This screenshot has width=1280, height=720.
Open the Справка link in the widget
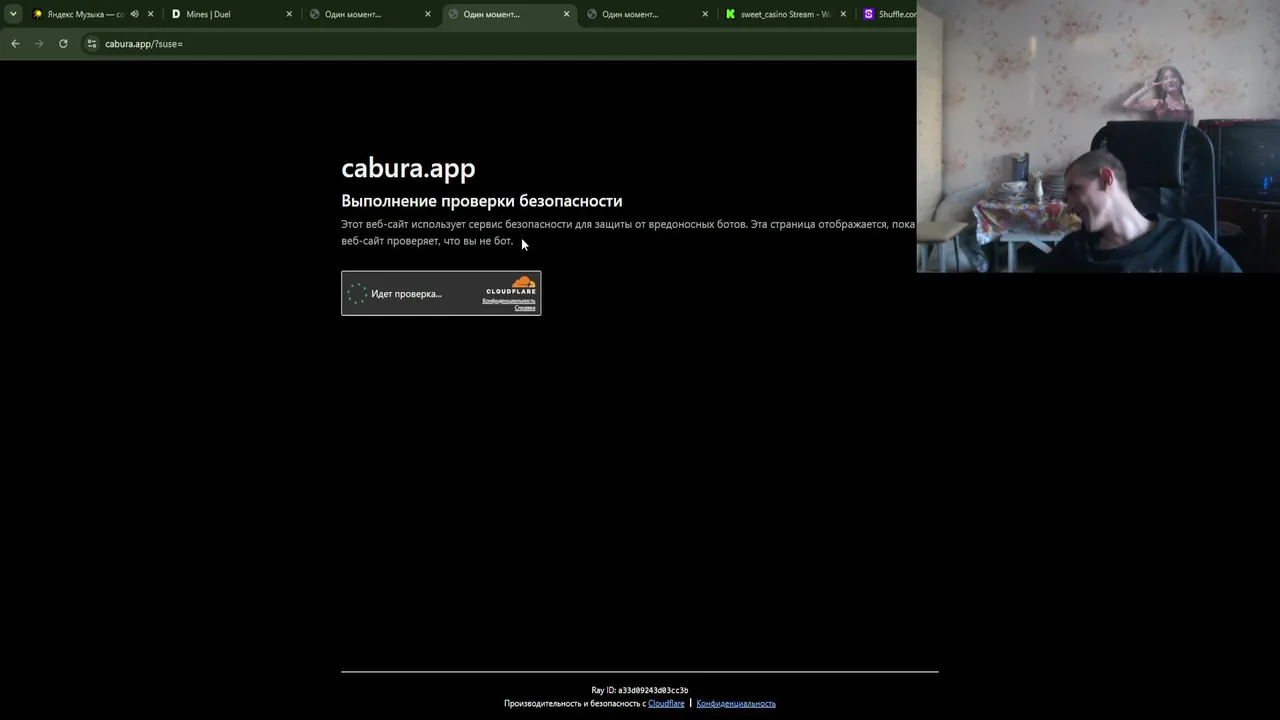525,308
